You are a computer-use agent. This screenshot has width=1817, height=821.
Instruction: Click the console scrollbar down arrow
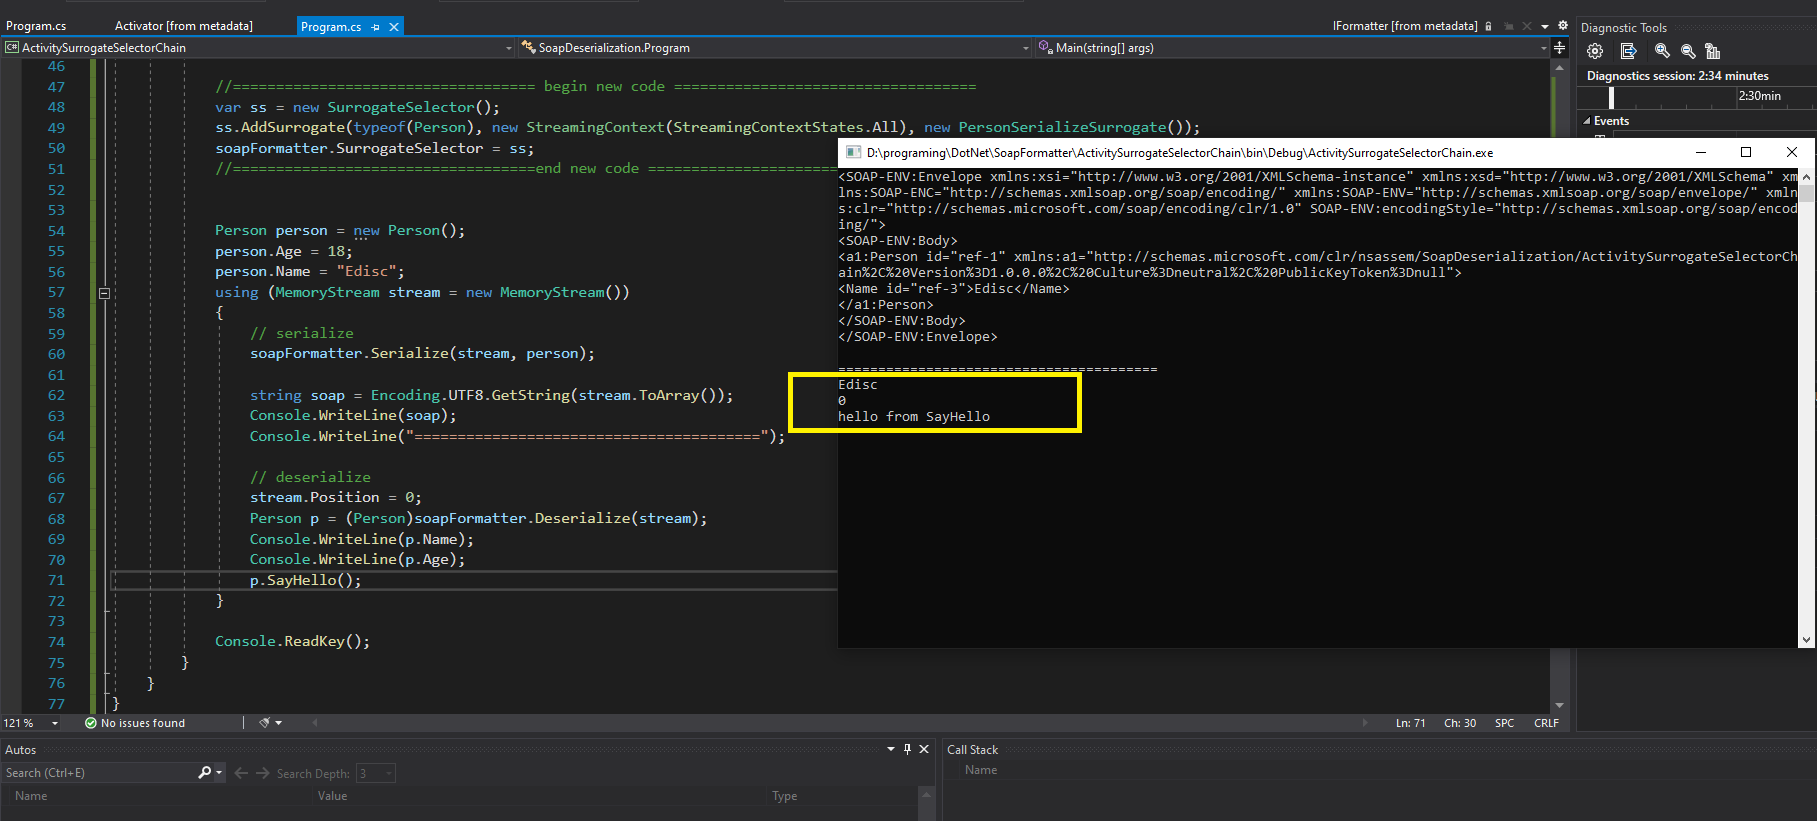[x=1806, y=640]
